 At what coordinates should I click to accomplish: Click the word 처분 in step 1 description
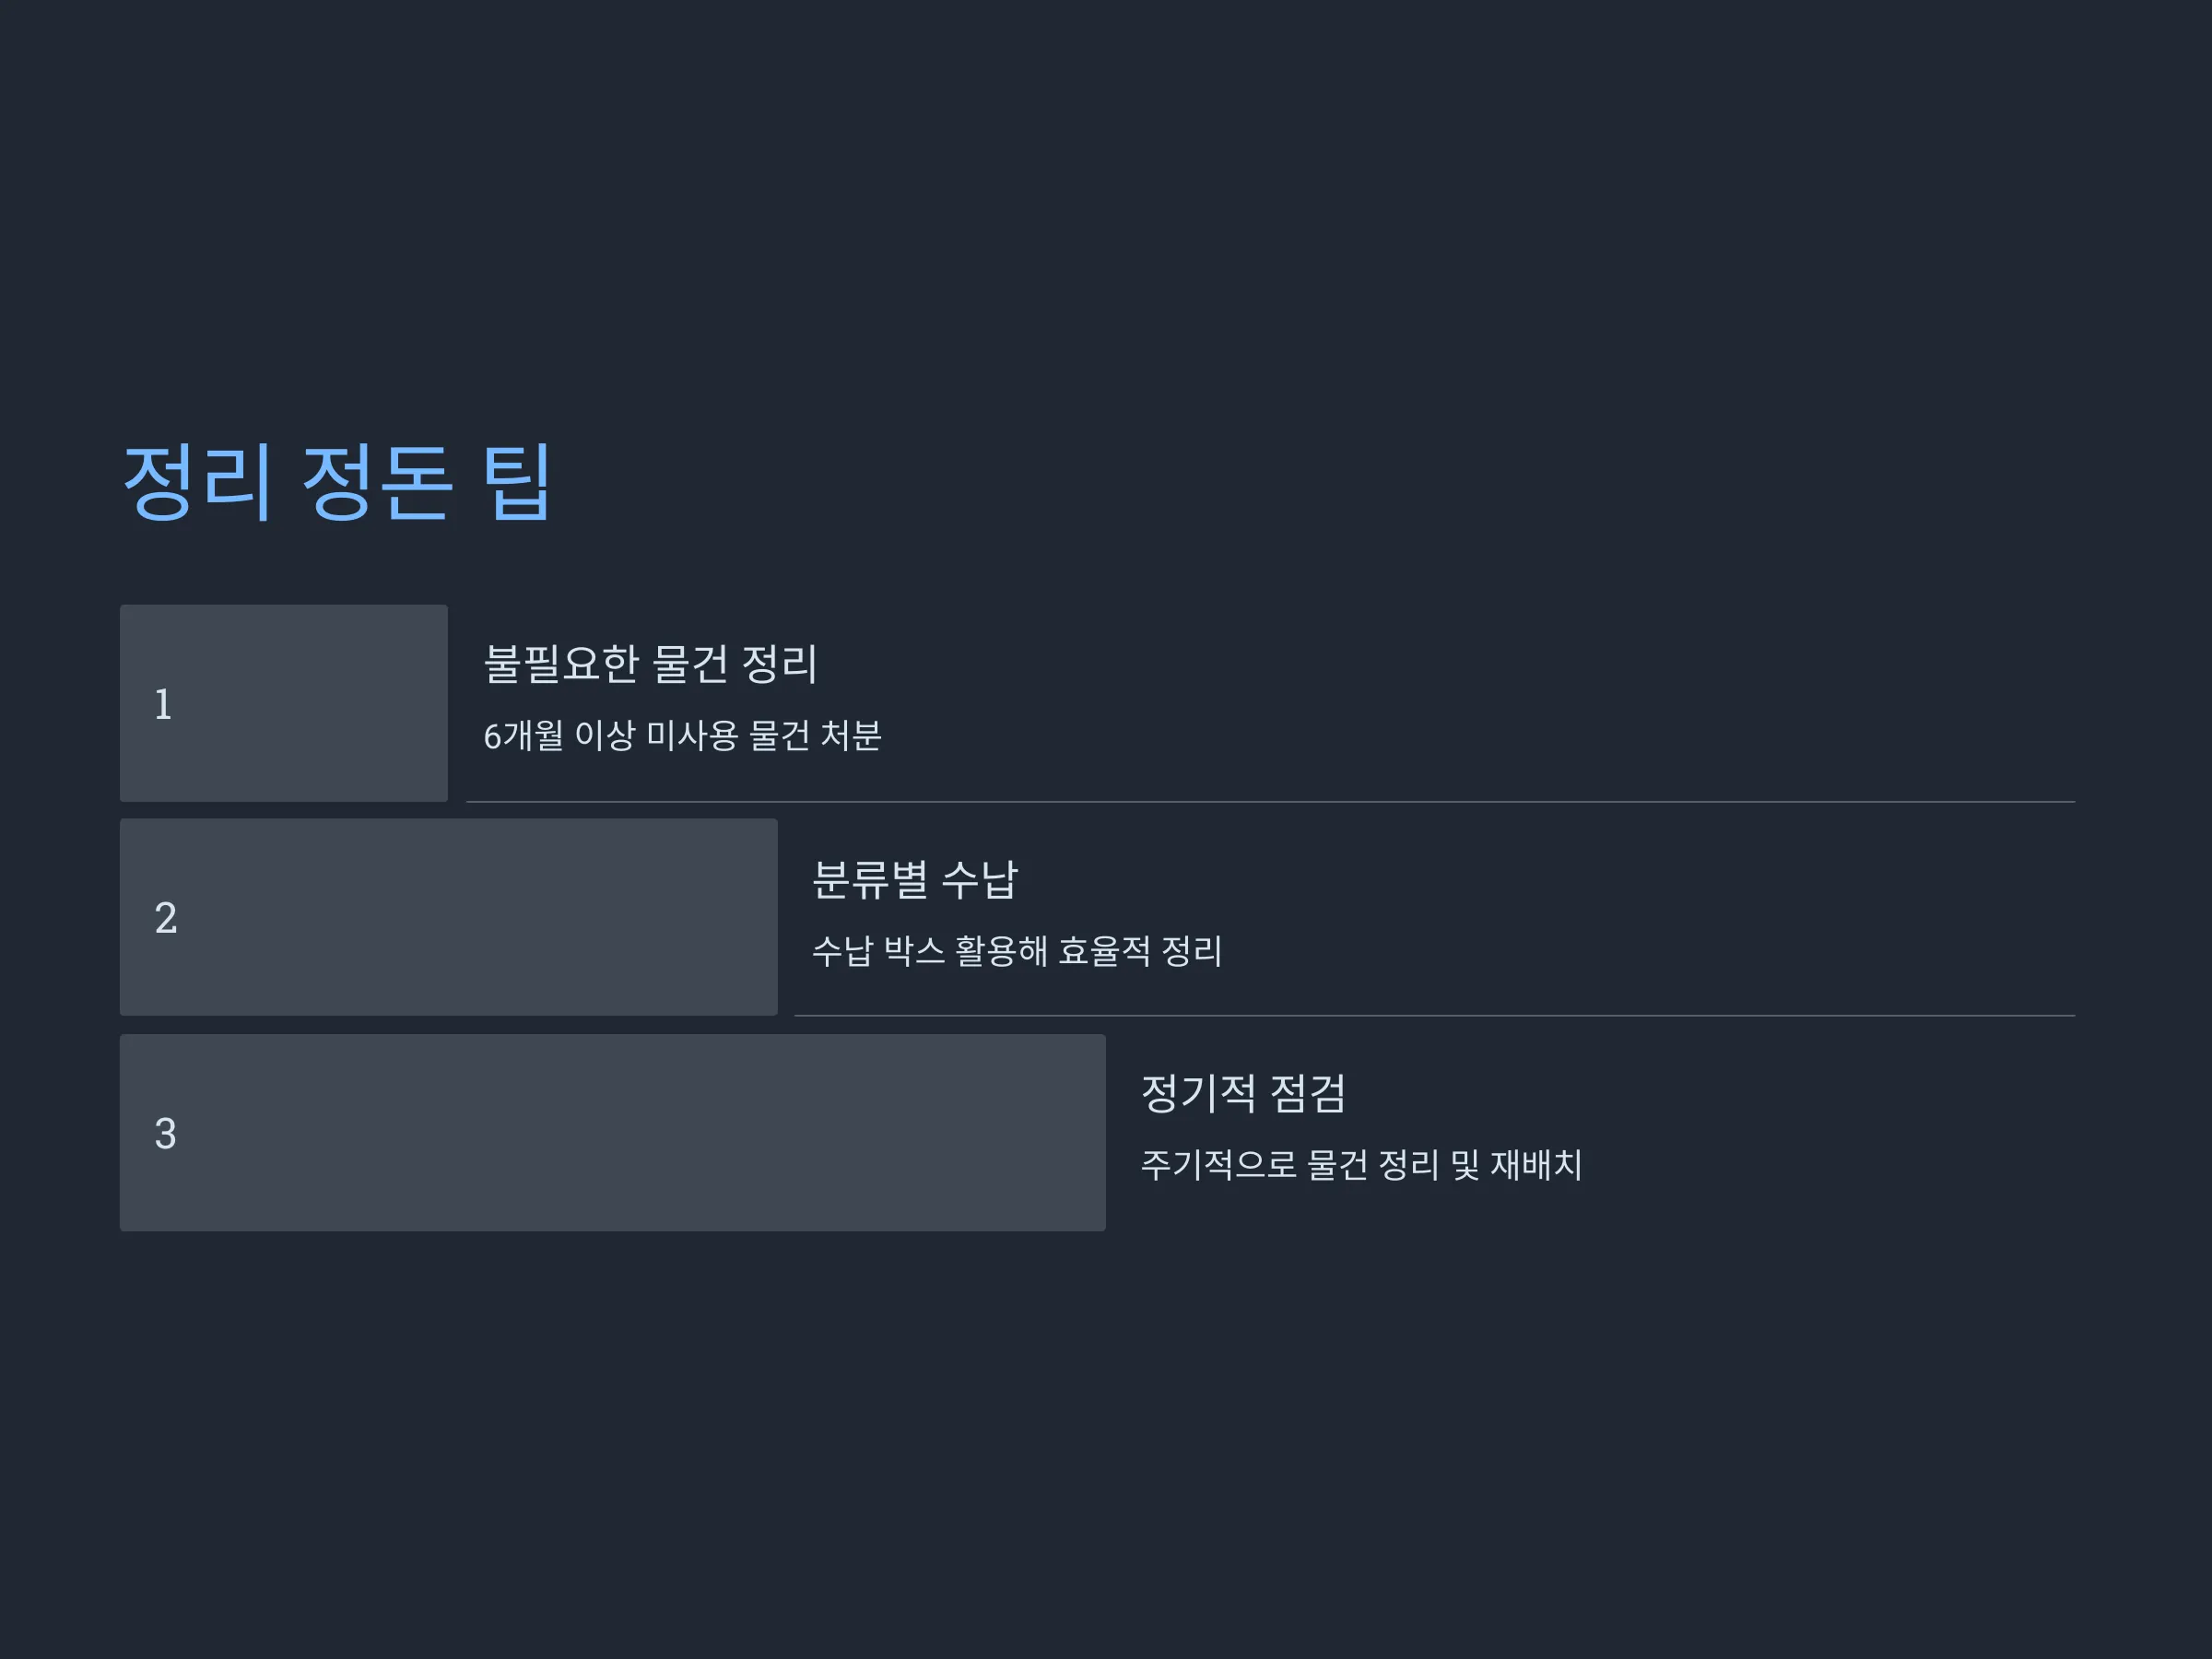(851, 735)
